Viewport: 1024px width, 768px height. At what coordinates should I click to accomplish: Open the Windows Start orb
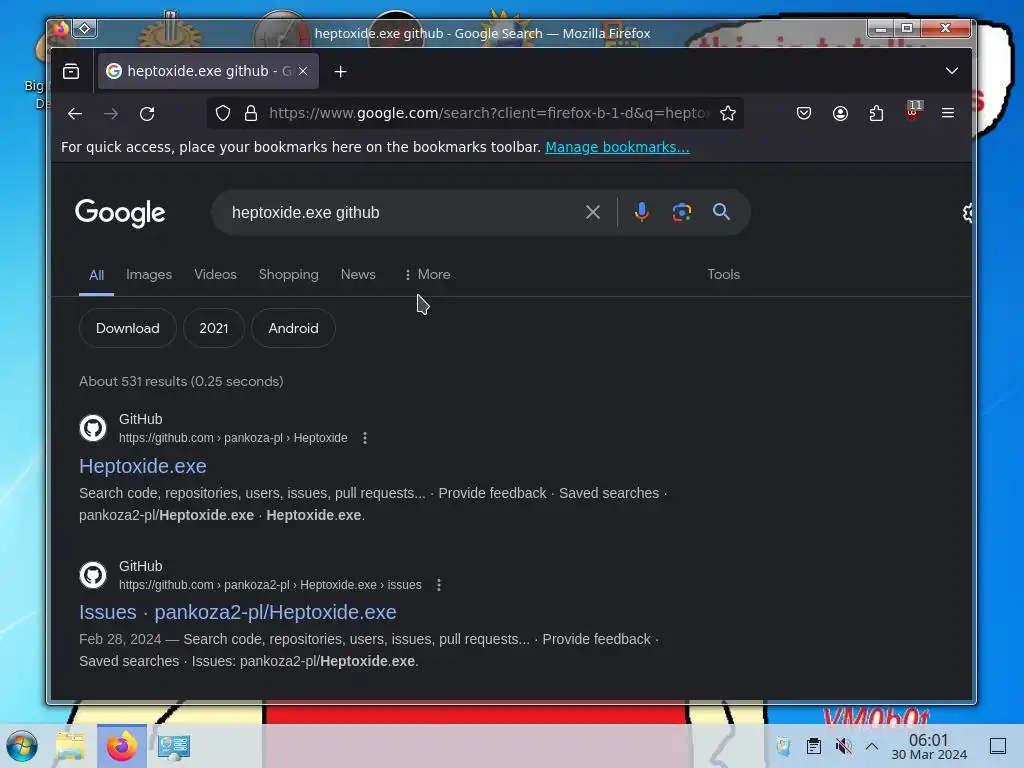tap(22, 746)
